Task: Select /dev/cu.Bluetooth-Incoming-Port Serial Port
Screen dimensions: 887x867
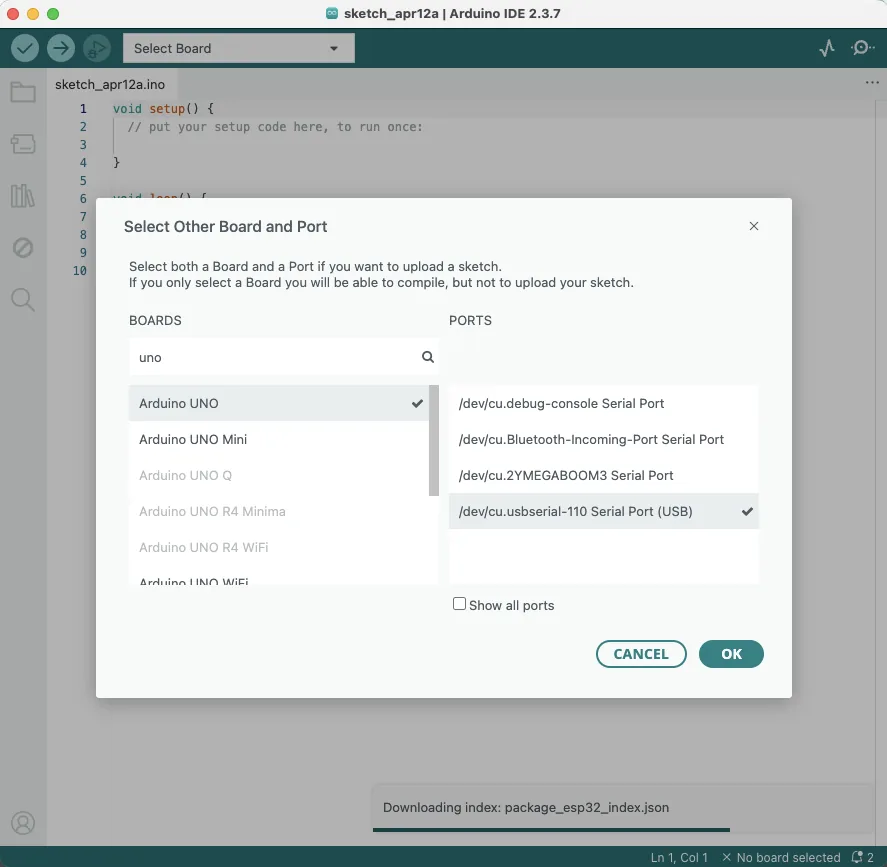Action: (x=604, y=439)
